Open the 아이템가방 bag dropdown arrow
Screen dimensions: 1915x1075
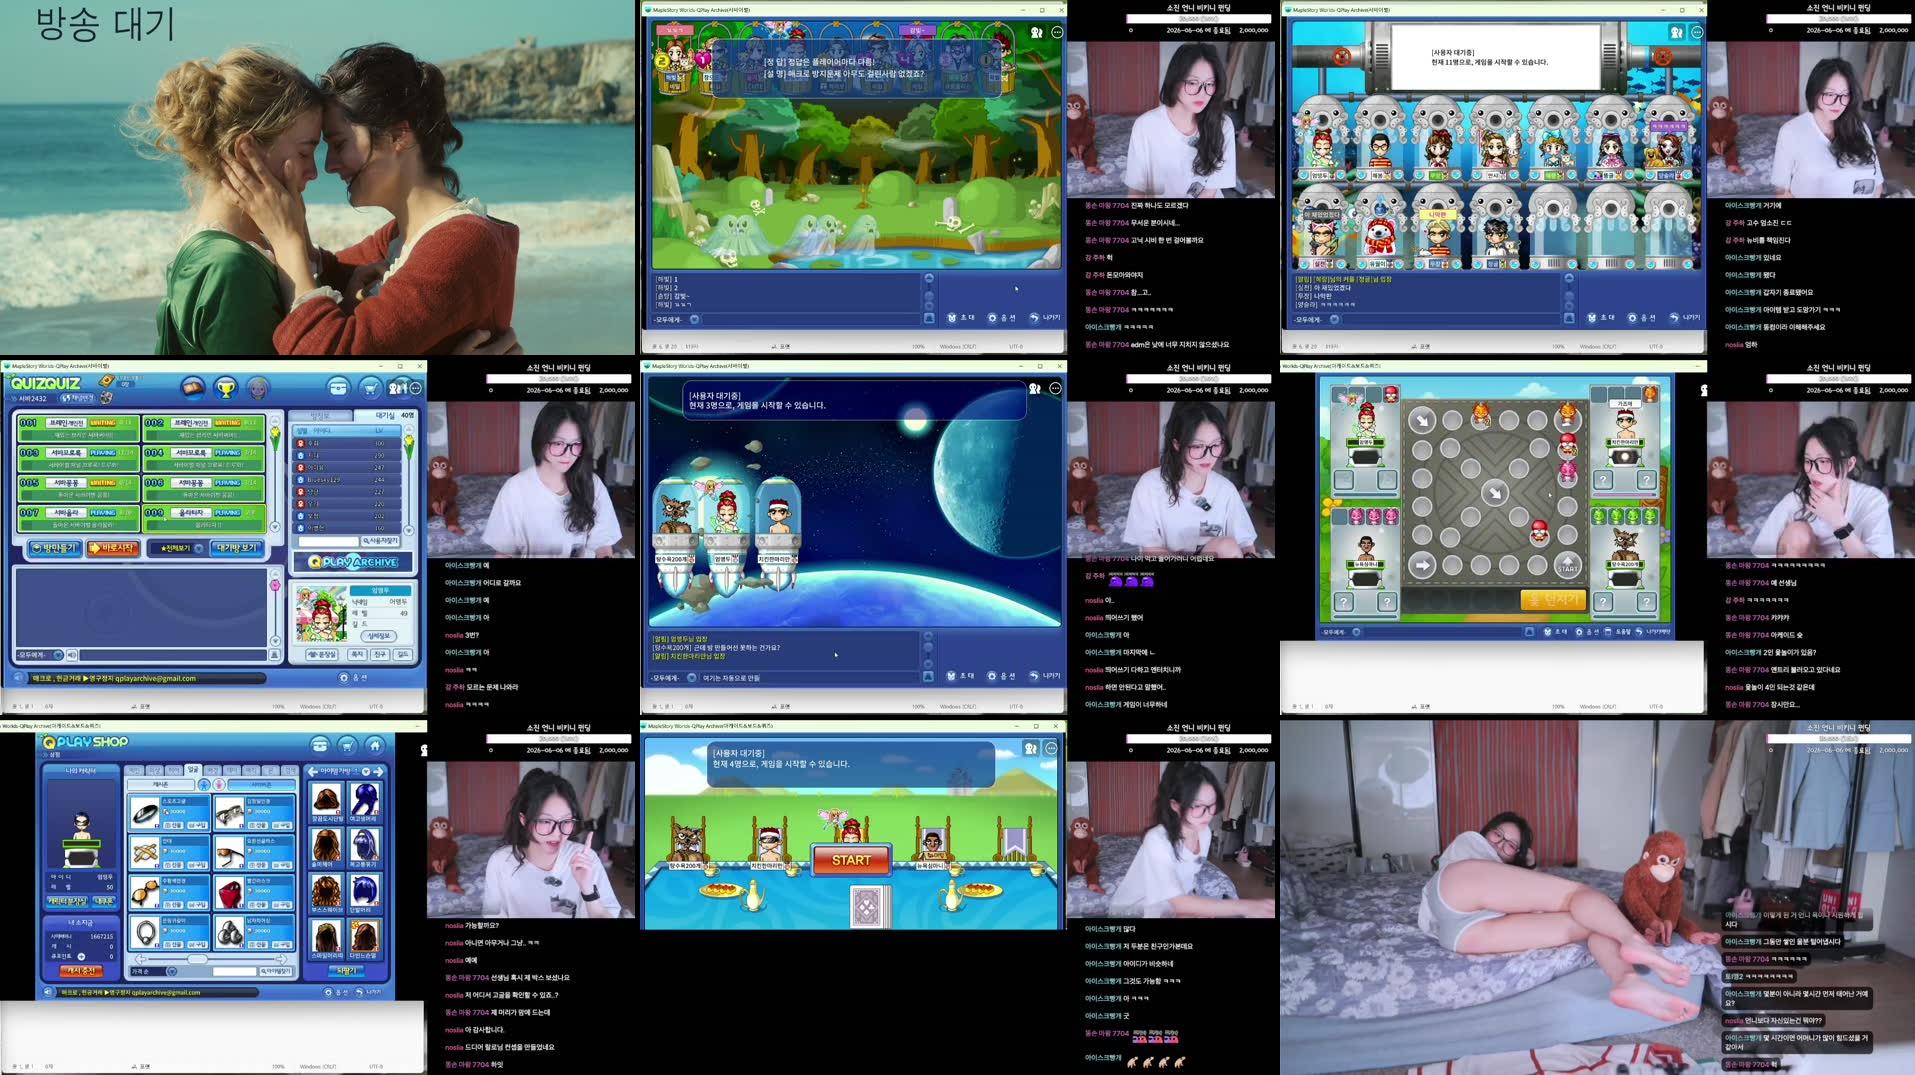coord(366,771)
